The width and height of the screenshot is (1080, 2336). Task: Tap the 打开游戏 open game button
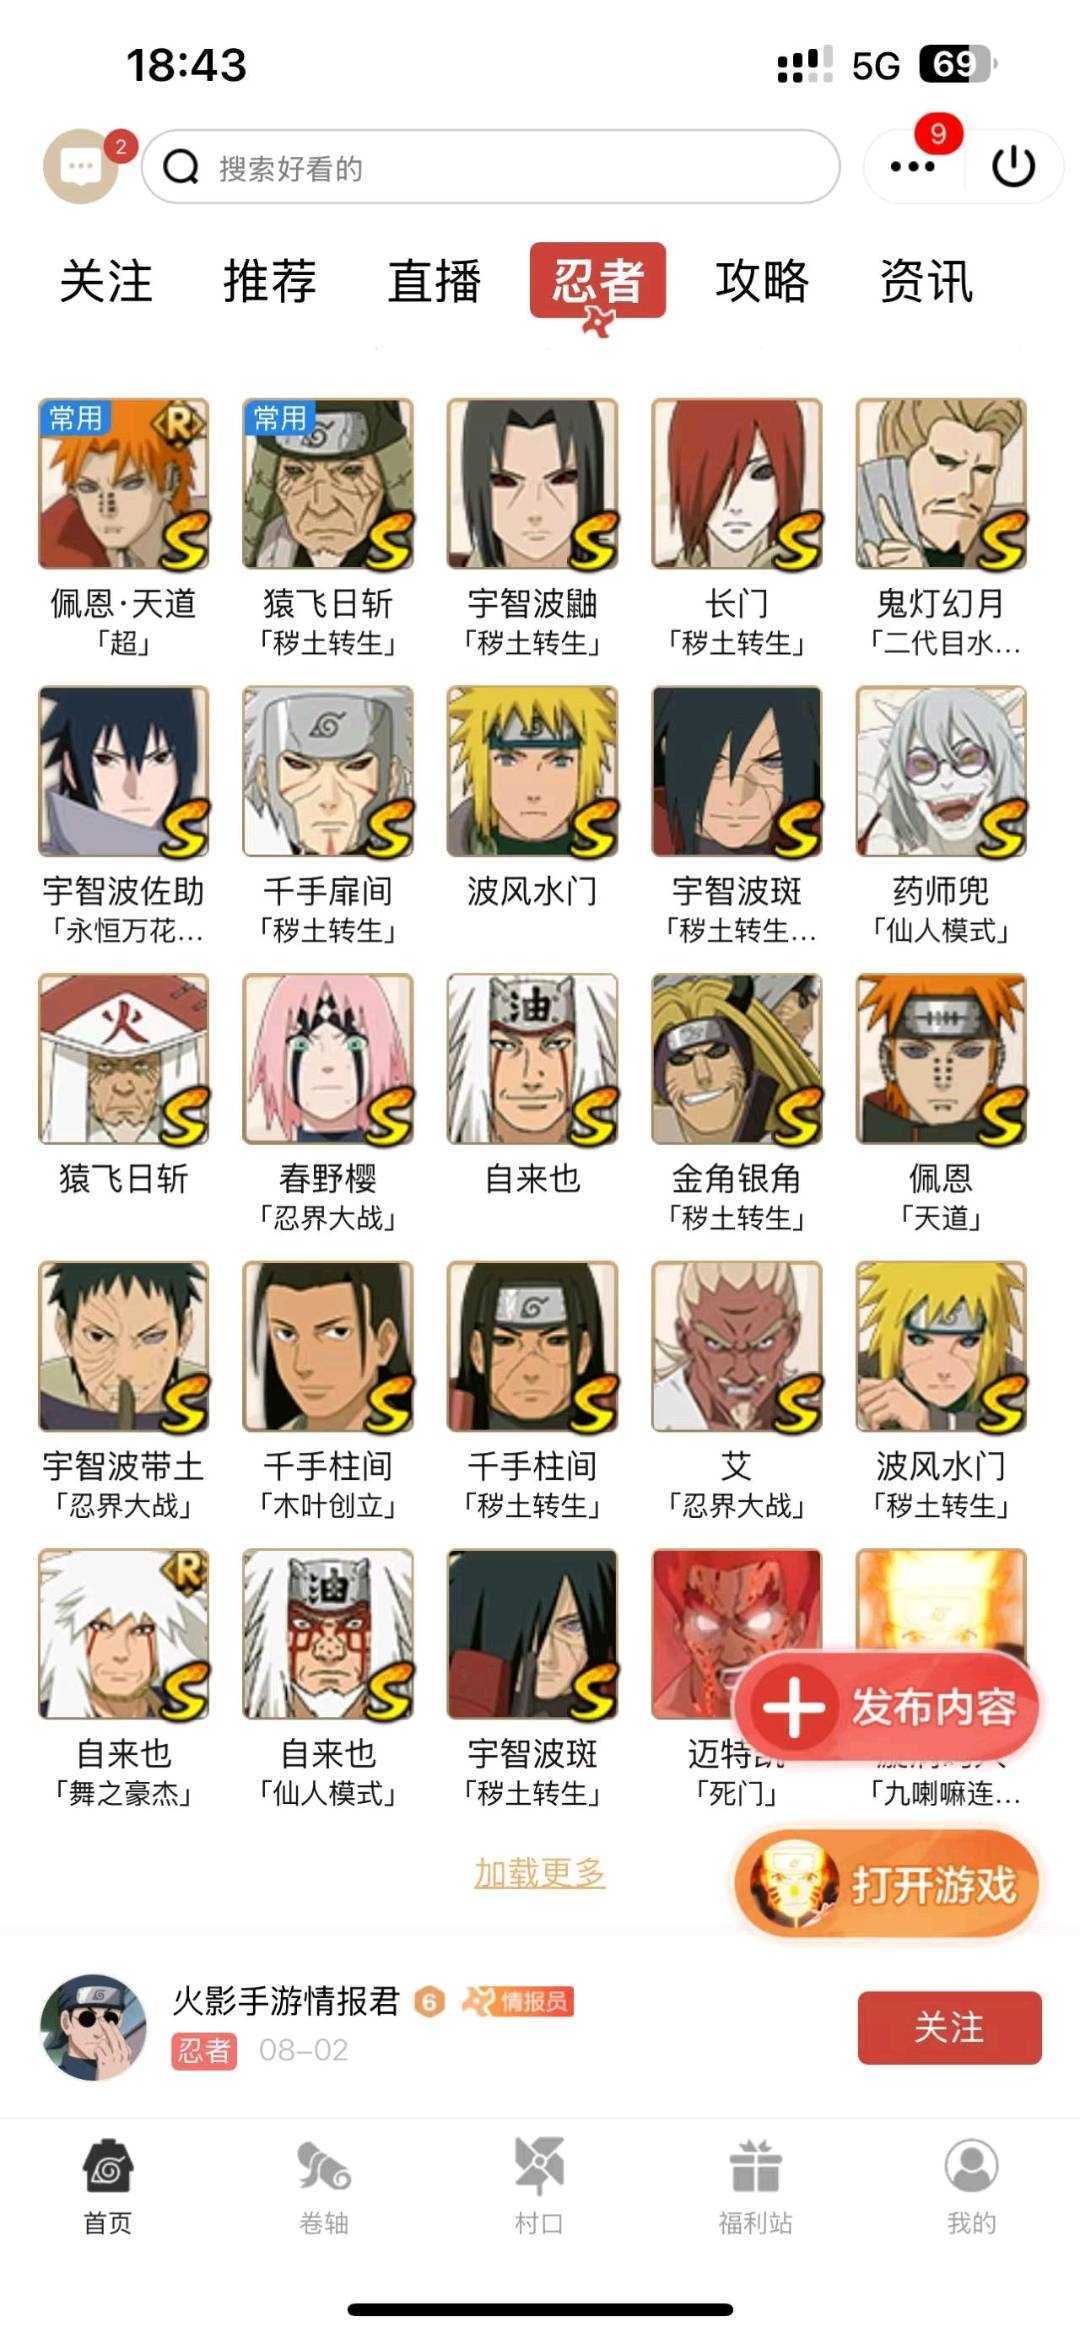pyautogui.click(x=887, y=1884)
